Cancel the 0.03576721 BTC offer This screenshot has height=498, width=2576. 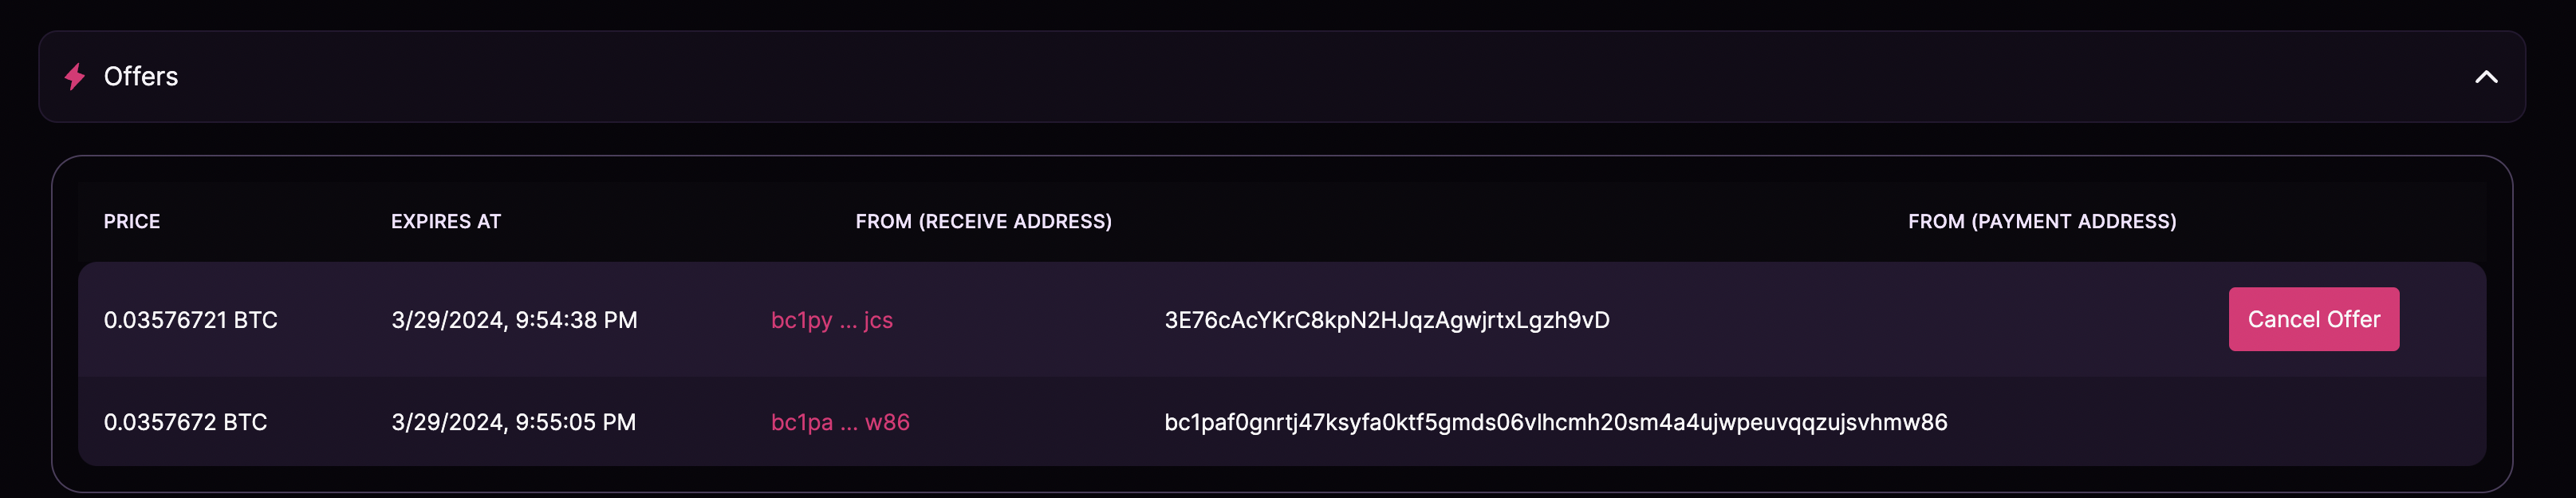click(x=2312, y=319)
